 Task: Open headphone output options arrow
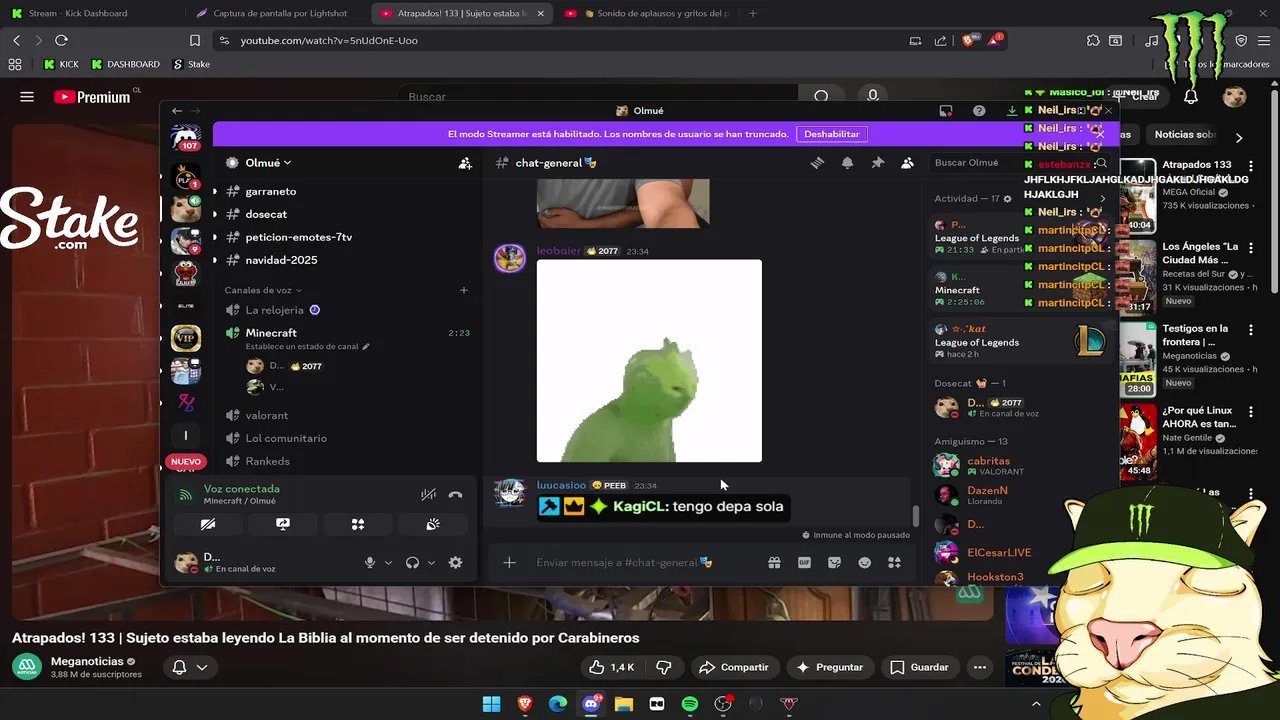pyautogui.click(x=431, y=563)
